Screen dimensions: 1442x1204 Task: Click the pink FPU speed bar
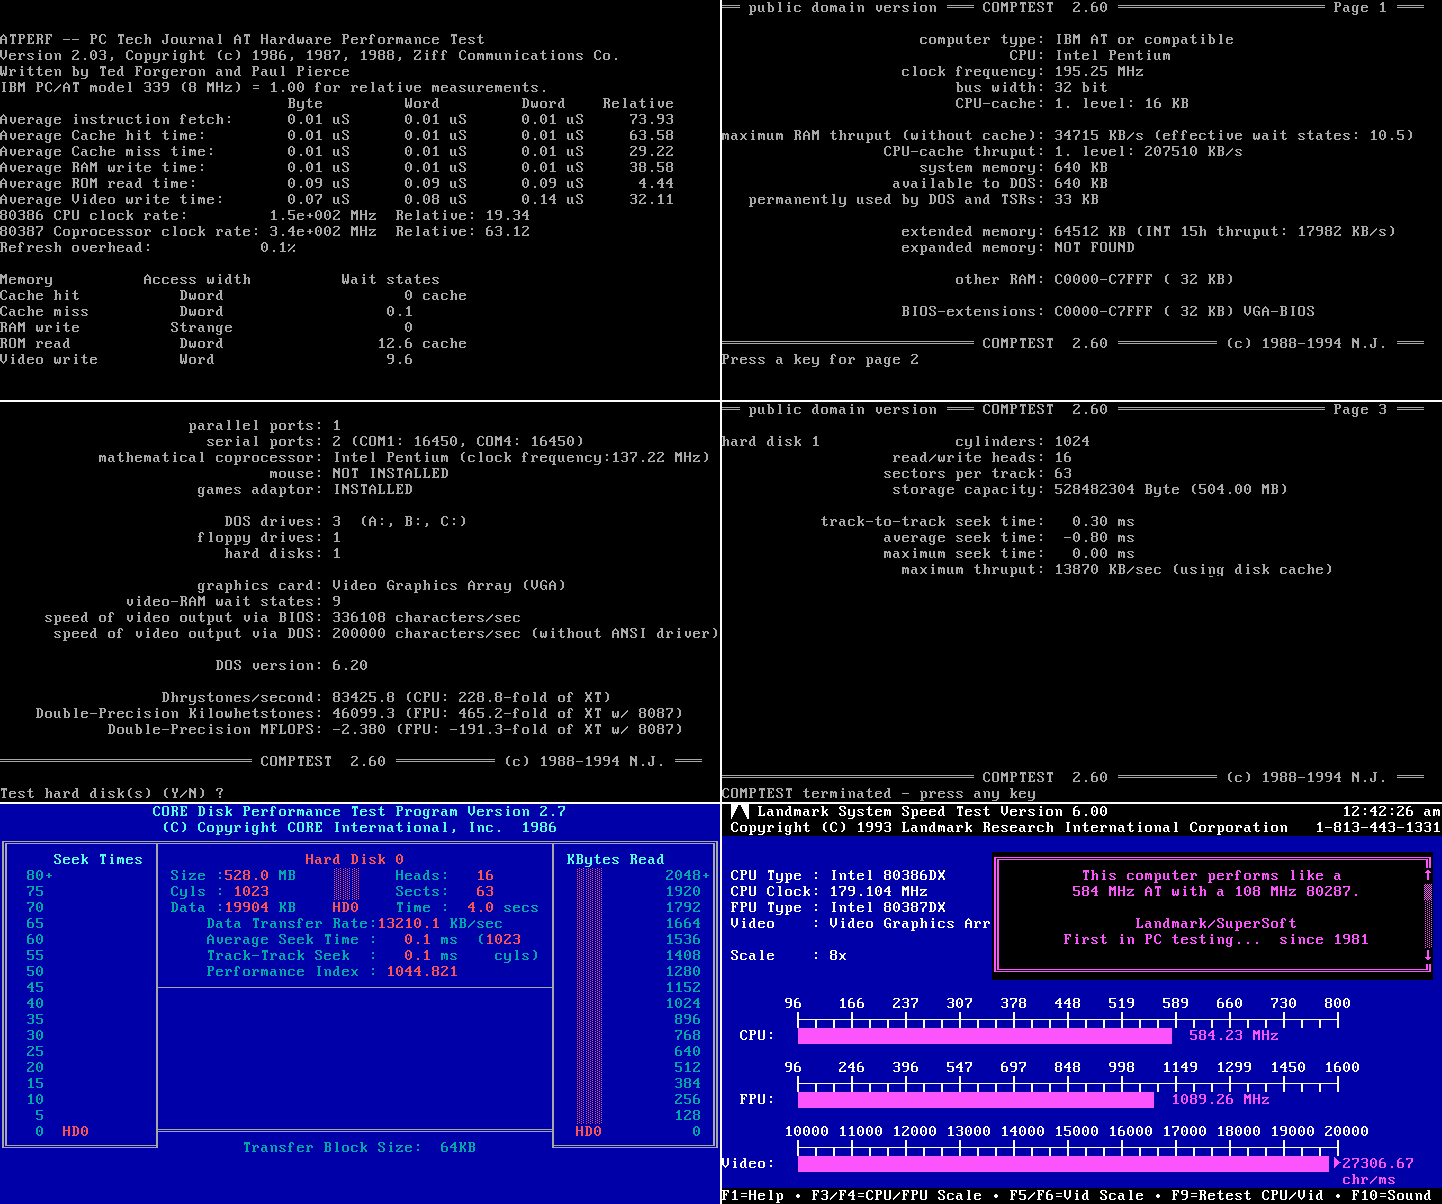975,1099
